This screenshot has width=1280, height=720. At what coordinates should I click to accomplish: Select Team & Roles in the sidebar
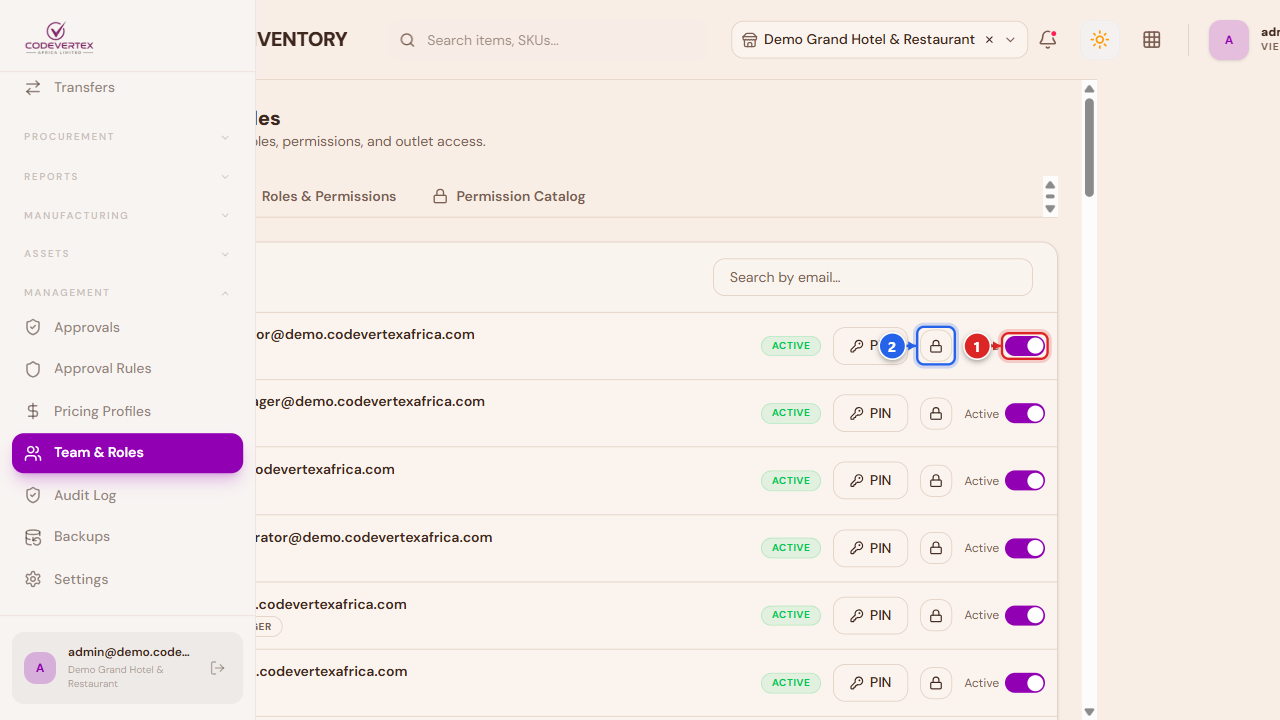coord(127,453)
